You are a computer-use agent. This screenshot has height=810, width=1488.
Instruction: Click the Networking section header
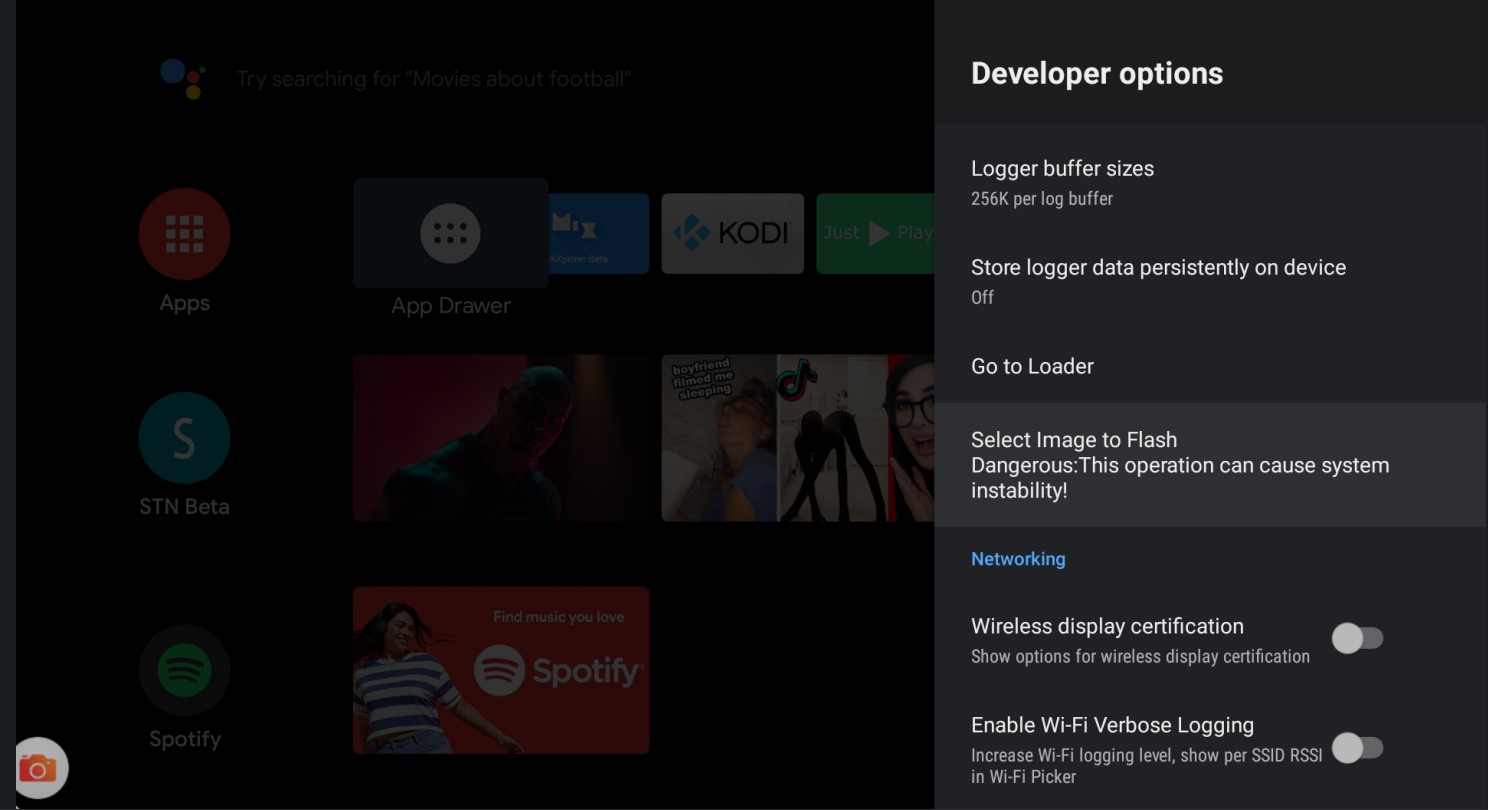1018,559
